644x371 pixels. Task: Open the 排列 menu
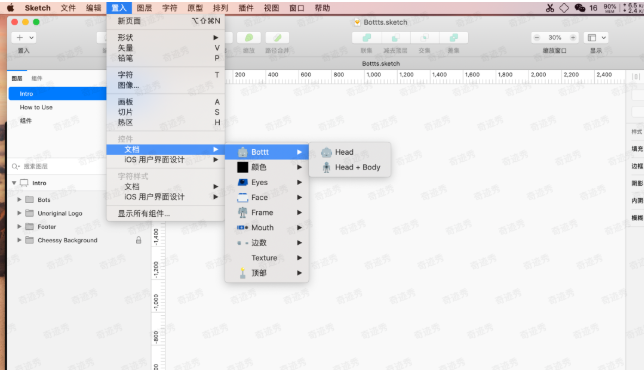pyautogui.click(x=221, y=8)
